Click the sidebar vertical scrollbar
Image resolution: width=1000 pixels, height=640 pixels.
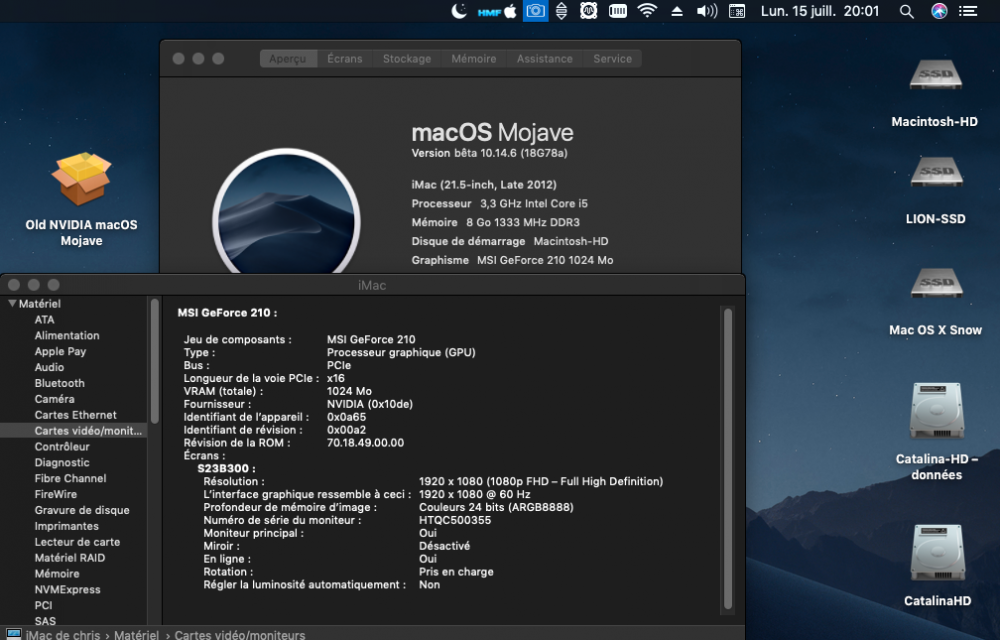(154, 361)
